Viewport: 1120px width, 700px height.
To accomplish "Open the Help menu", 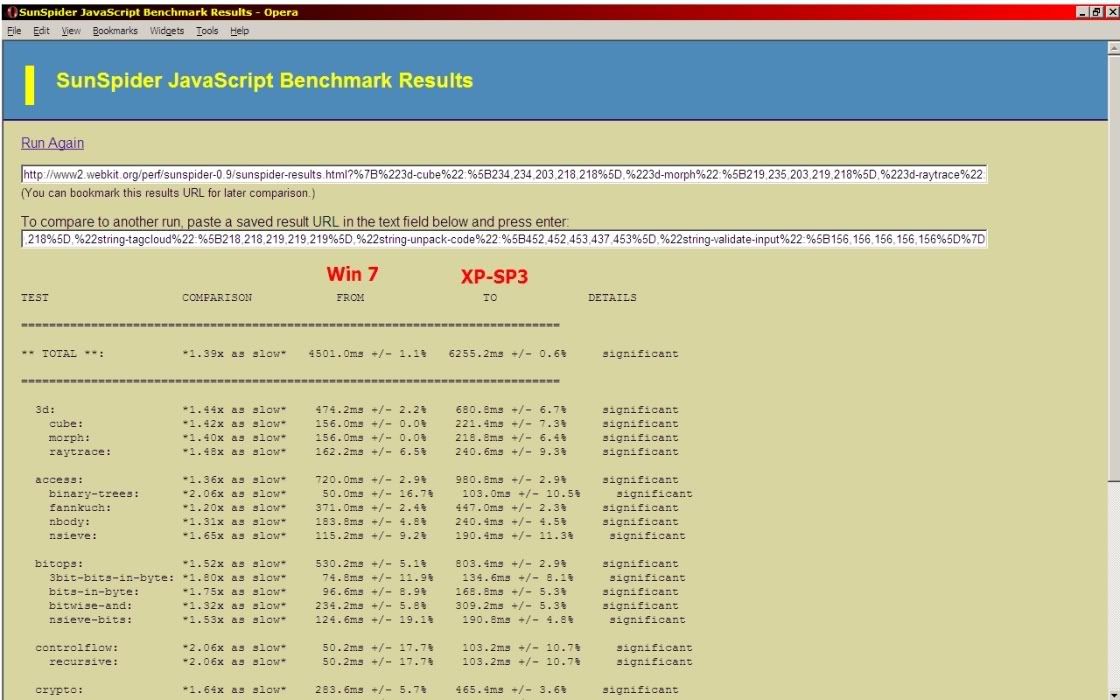I will (x=239, y=31).
